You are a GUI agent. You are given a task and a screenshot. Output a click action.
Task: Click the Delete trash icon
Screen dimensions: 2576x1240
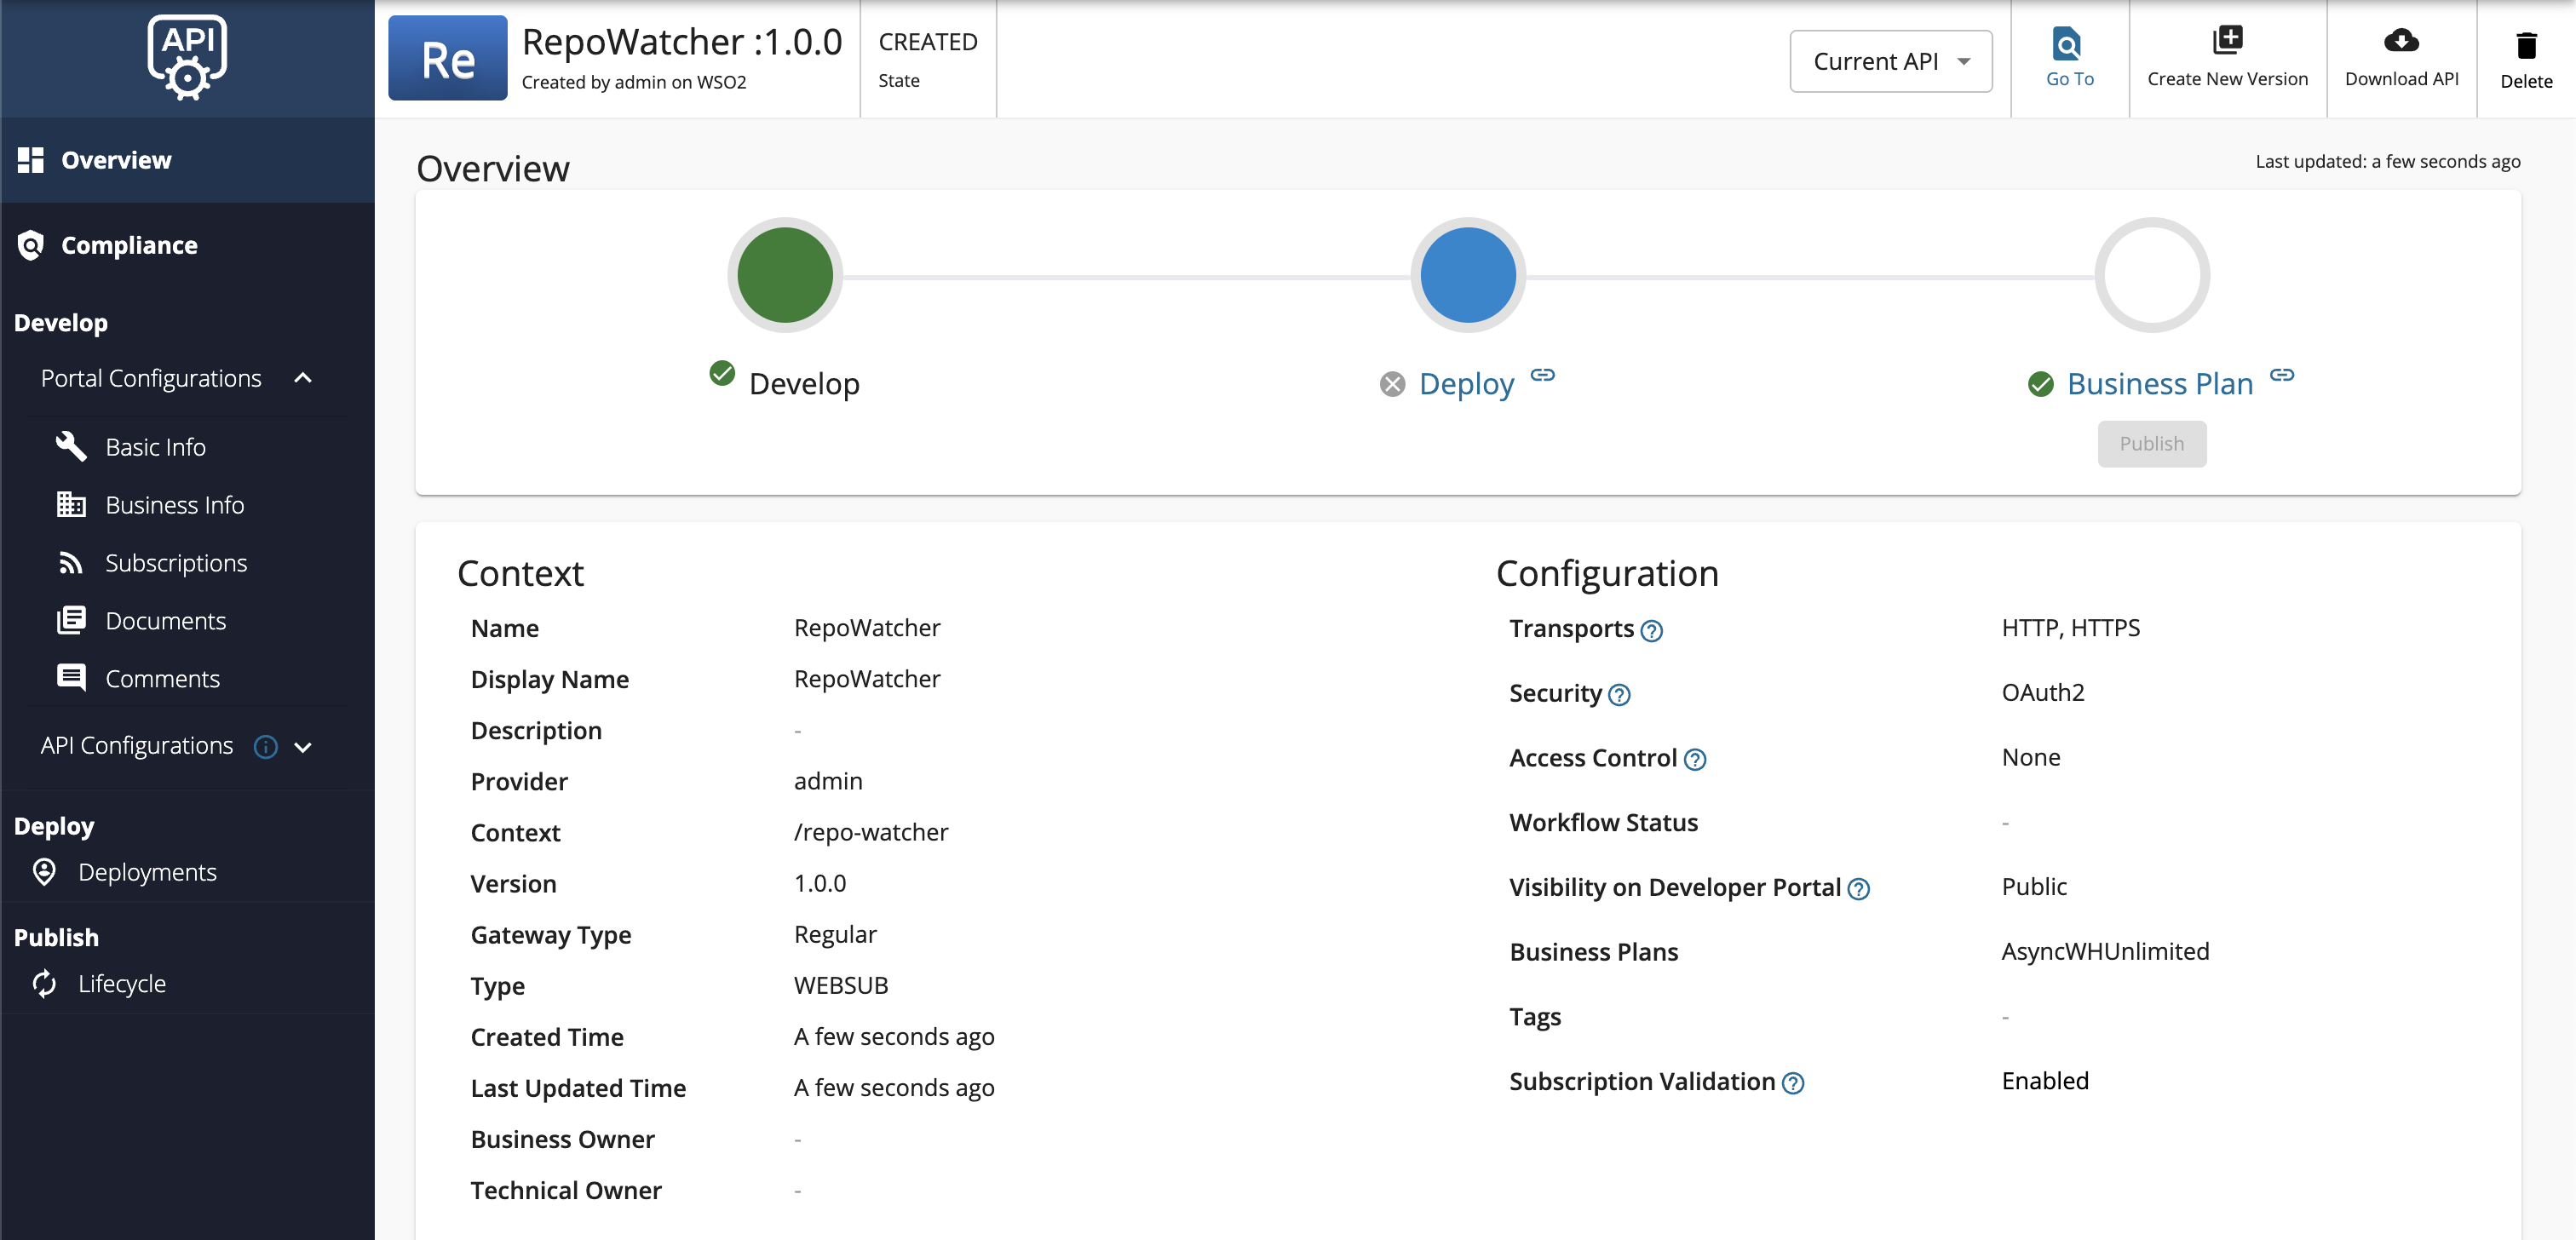click(2526, 45)
